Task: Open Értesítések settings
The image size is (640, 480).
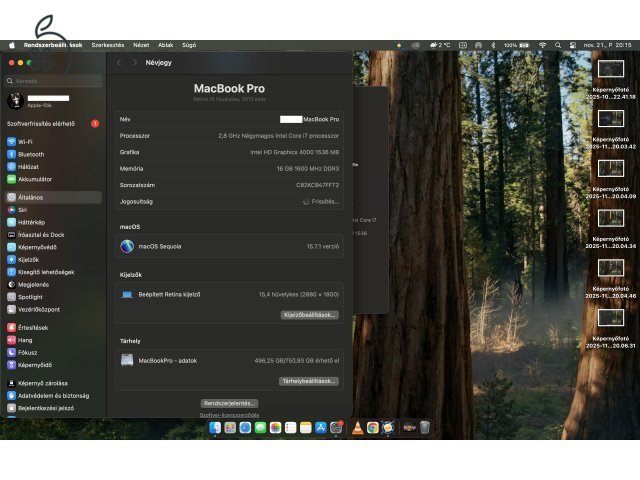Action: pyautogui.click(x=27, y=328)
